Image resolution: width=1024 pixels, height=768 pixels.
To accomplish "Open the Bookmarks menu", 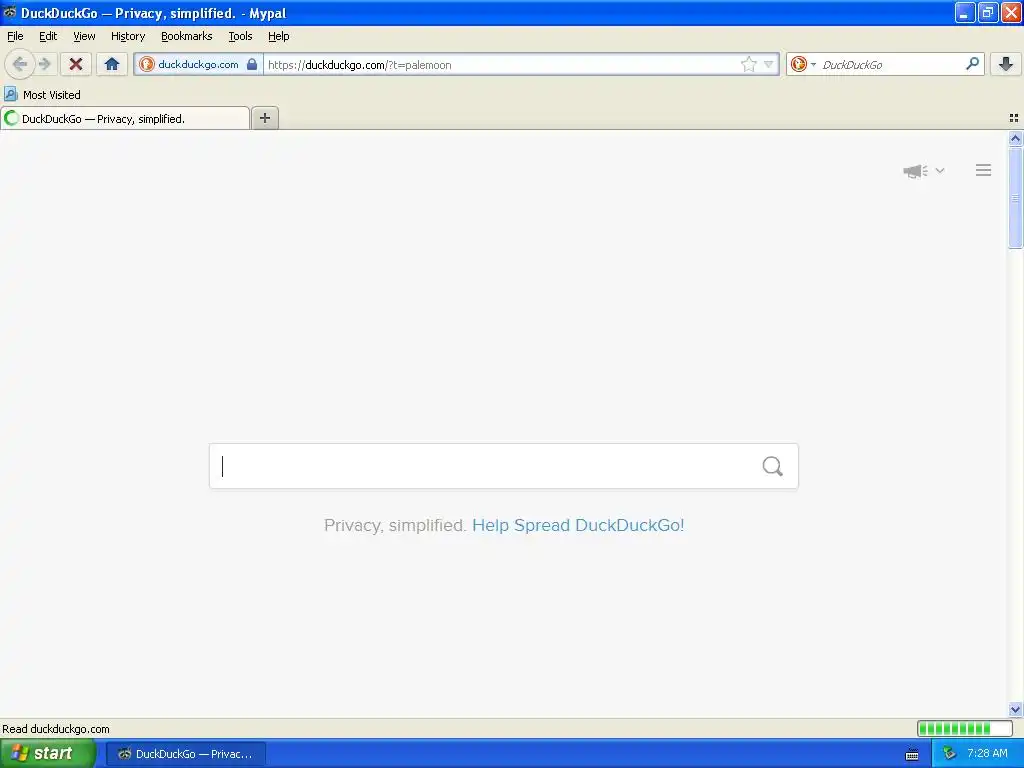I will point(187,36).
